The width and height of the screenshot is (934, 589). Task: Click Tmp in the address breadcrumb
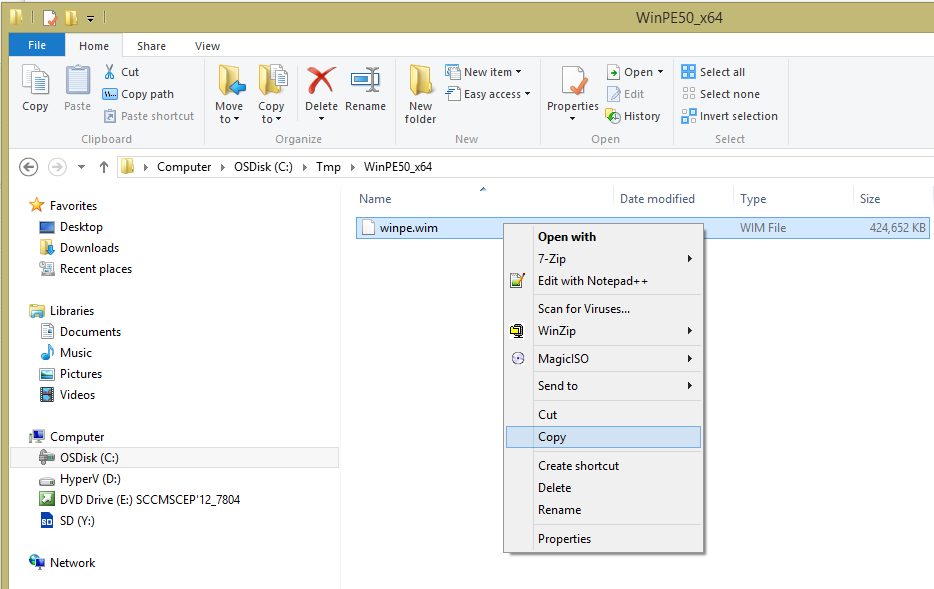tap(328, 167)
